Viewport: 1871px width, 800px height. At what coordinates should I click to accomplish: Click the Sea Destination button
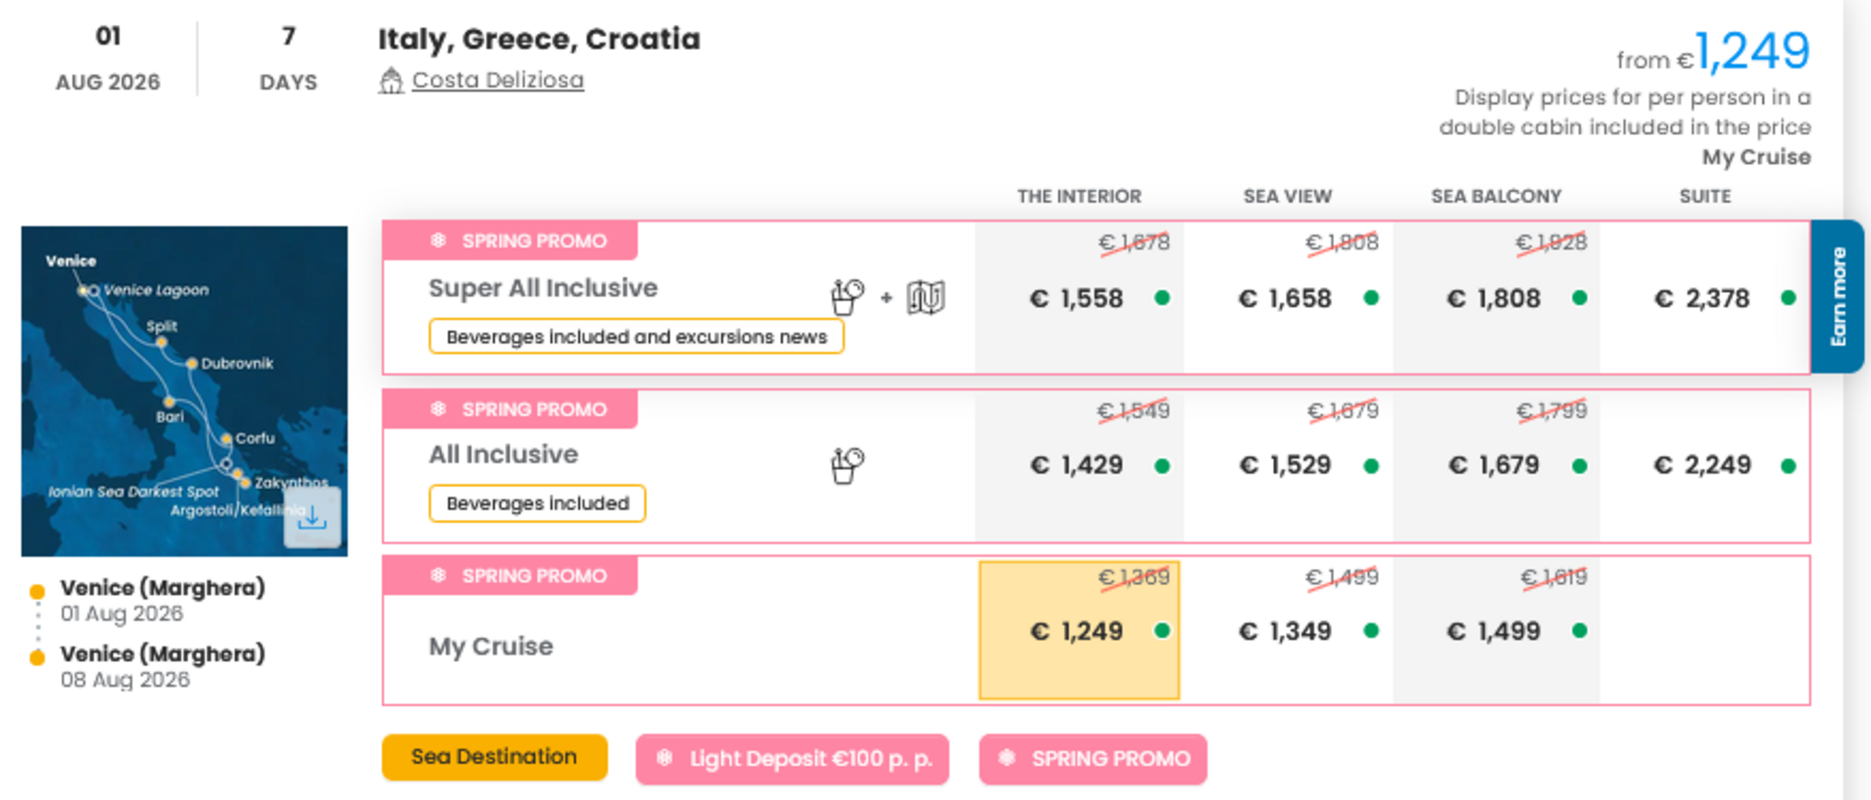[x=494, y=757]
